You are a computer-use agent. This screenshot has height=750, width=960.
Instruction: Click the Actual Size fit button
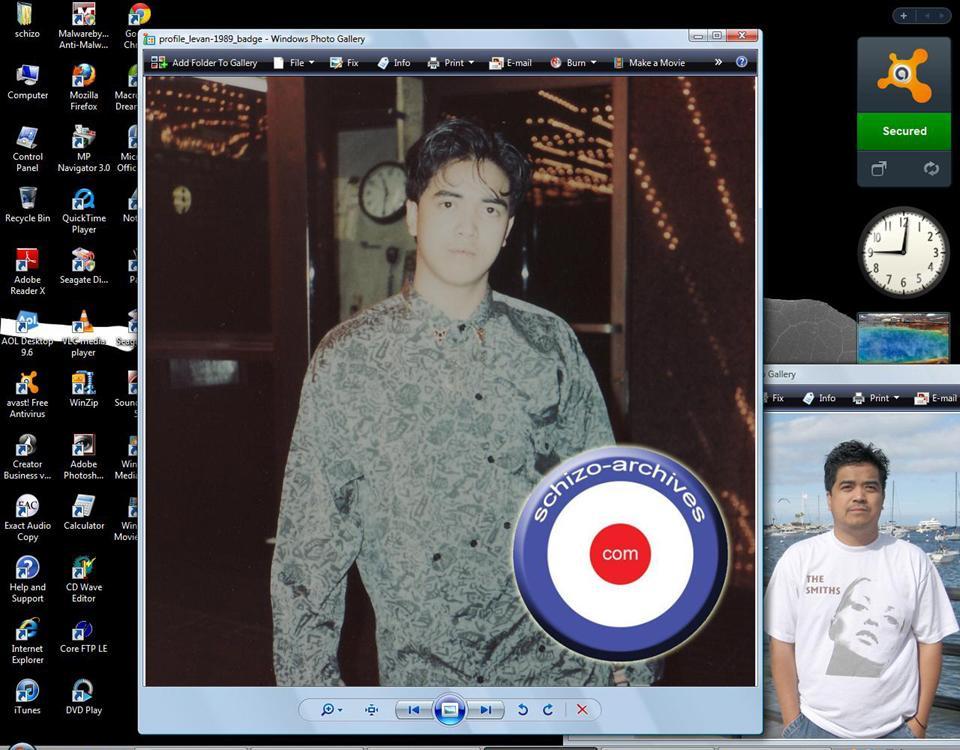tap(371, 710)
